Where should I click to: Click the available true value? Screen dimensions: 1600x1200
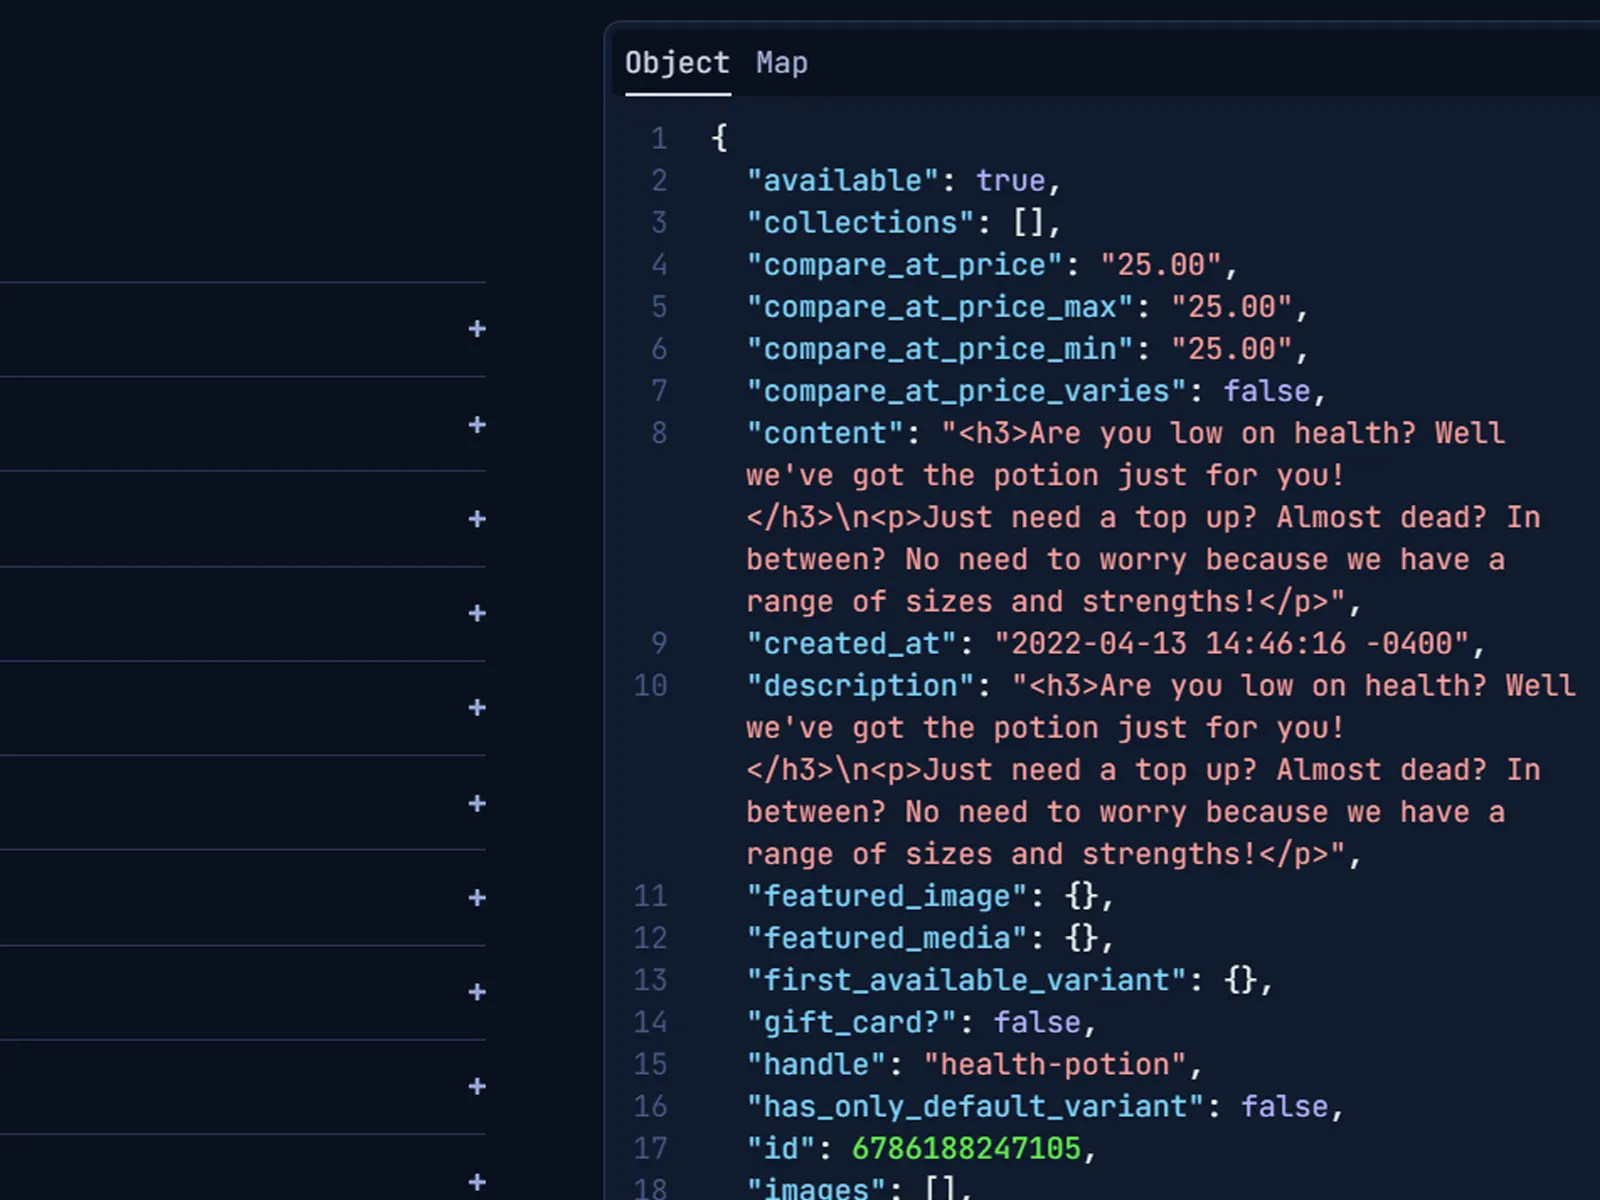tap(1010, 180)
